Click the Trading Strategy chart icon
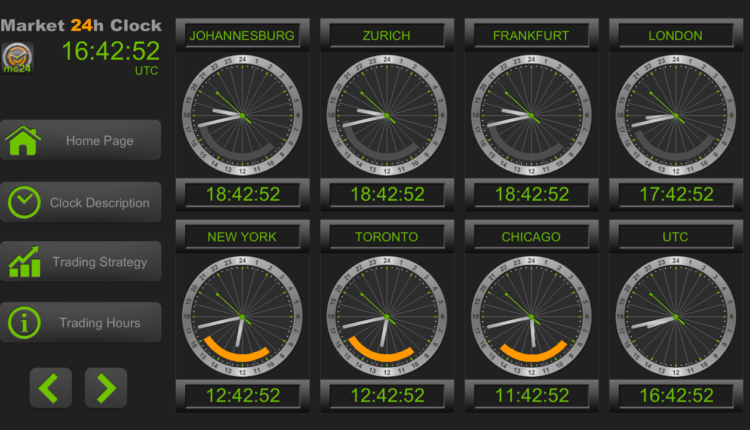Screen dimensions: 750x430 point(24,262)
